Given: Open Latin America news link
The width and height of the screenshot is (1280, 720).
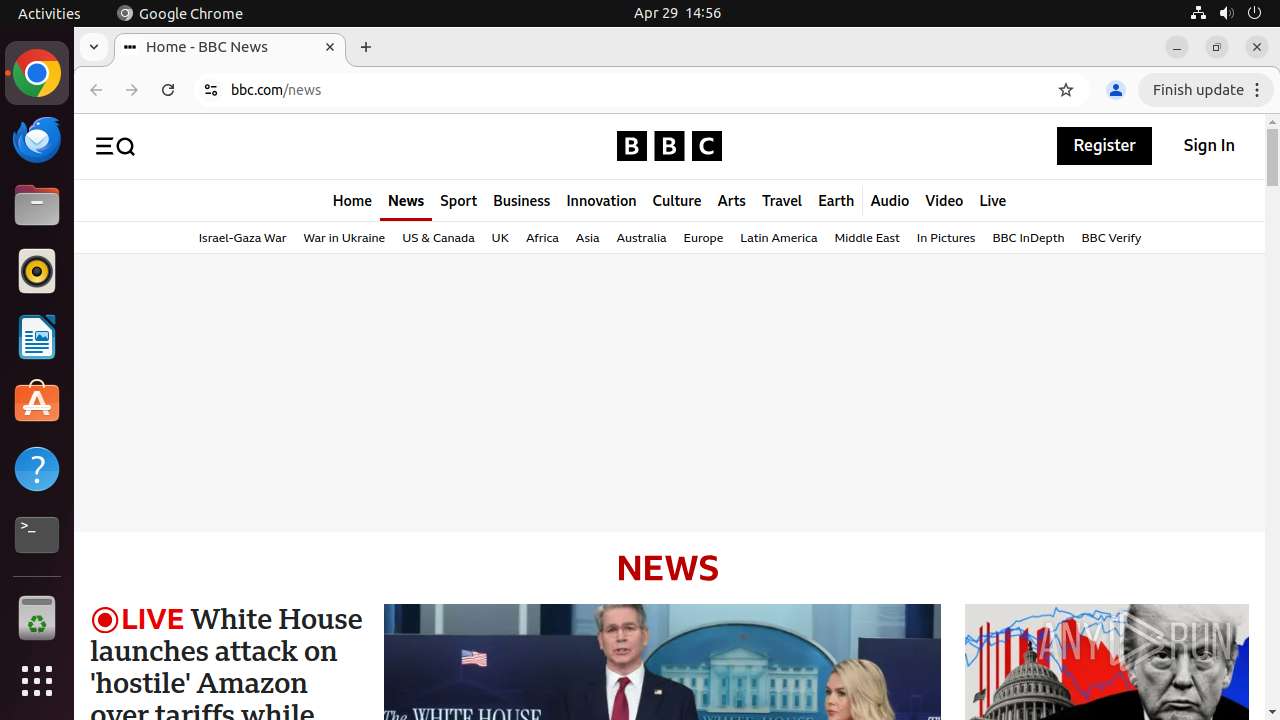Looking at the screenshot, I should tap(778, 238).
